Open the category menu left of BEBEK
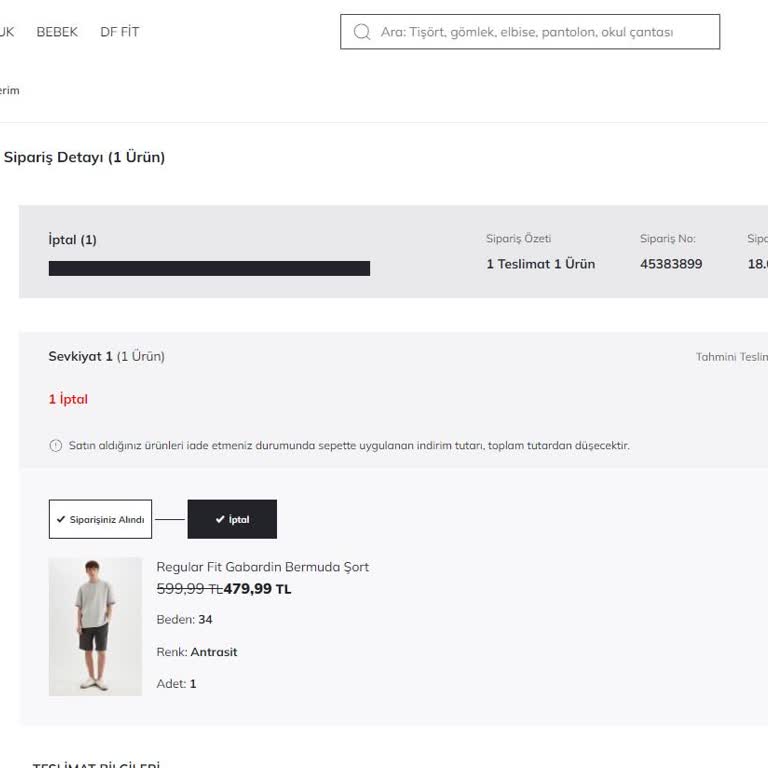768x768 pixels. pos(6,32)
